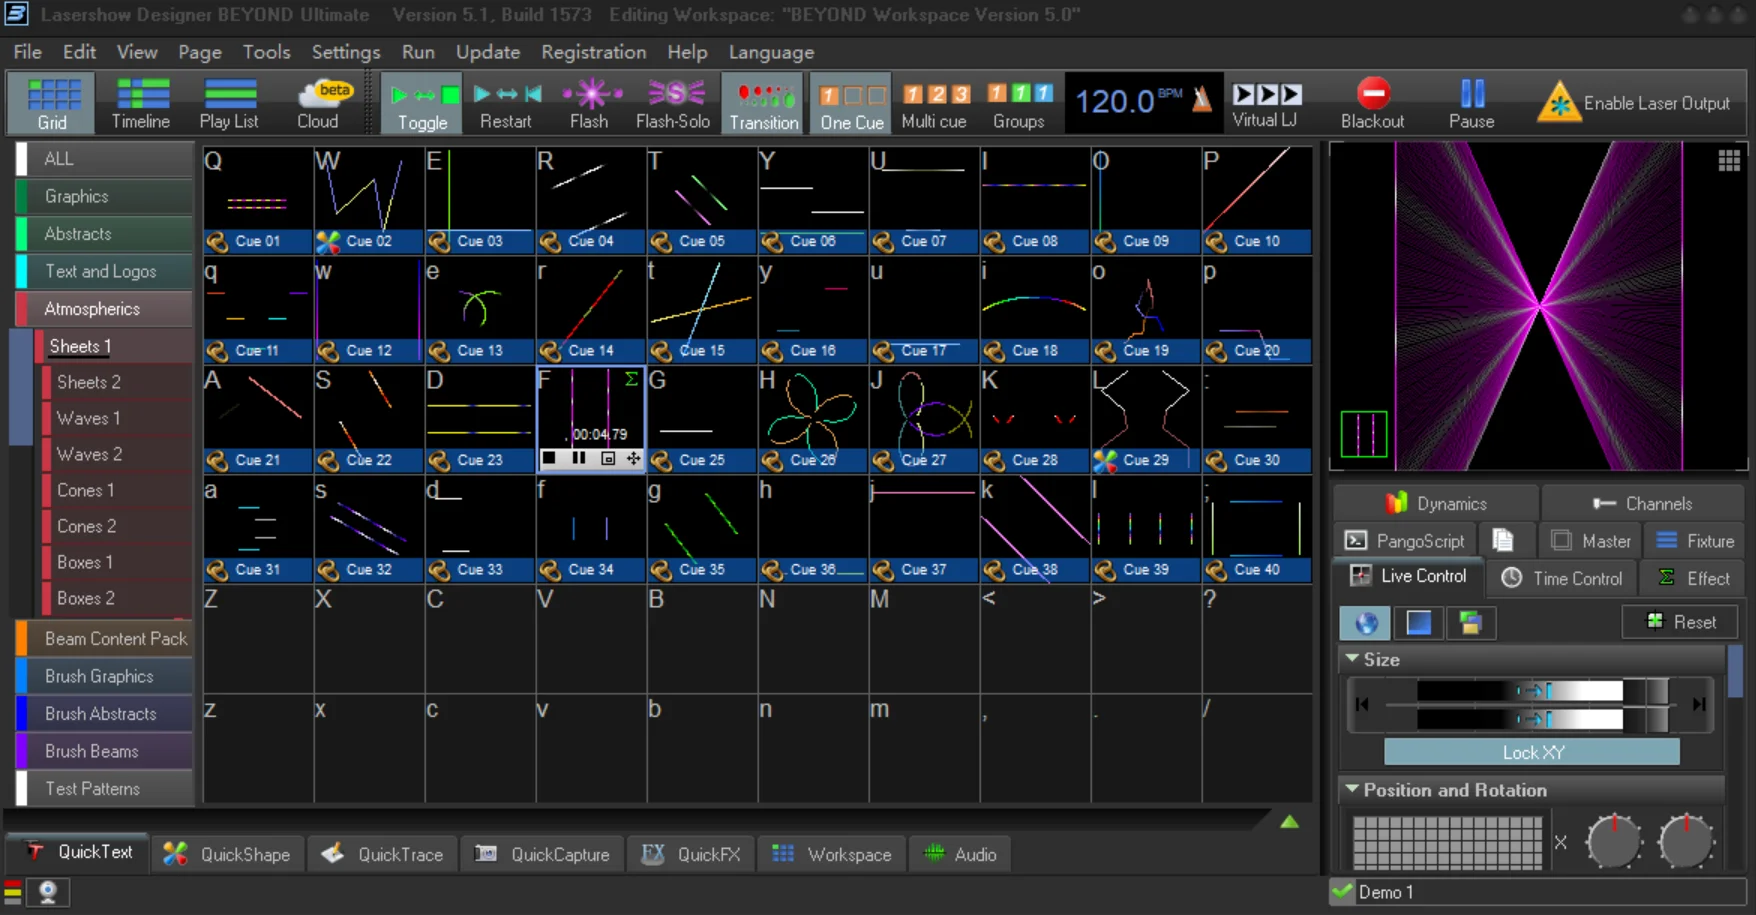
Task: Collapse the Position and Rotation section
Action: (x=1352, y=789)
